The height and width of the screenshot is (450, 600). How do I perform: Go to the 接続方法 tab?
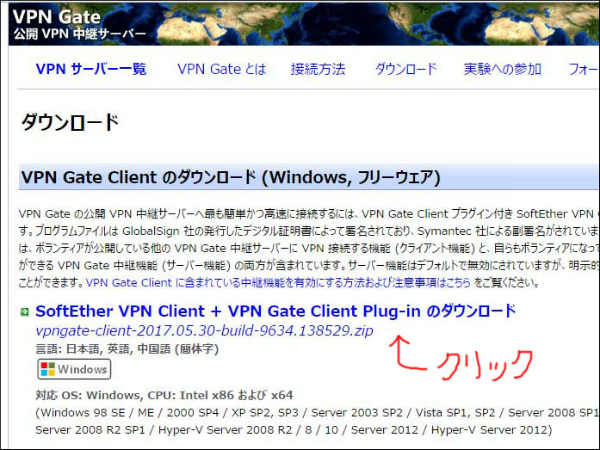[318, 69]
